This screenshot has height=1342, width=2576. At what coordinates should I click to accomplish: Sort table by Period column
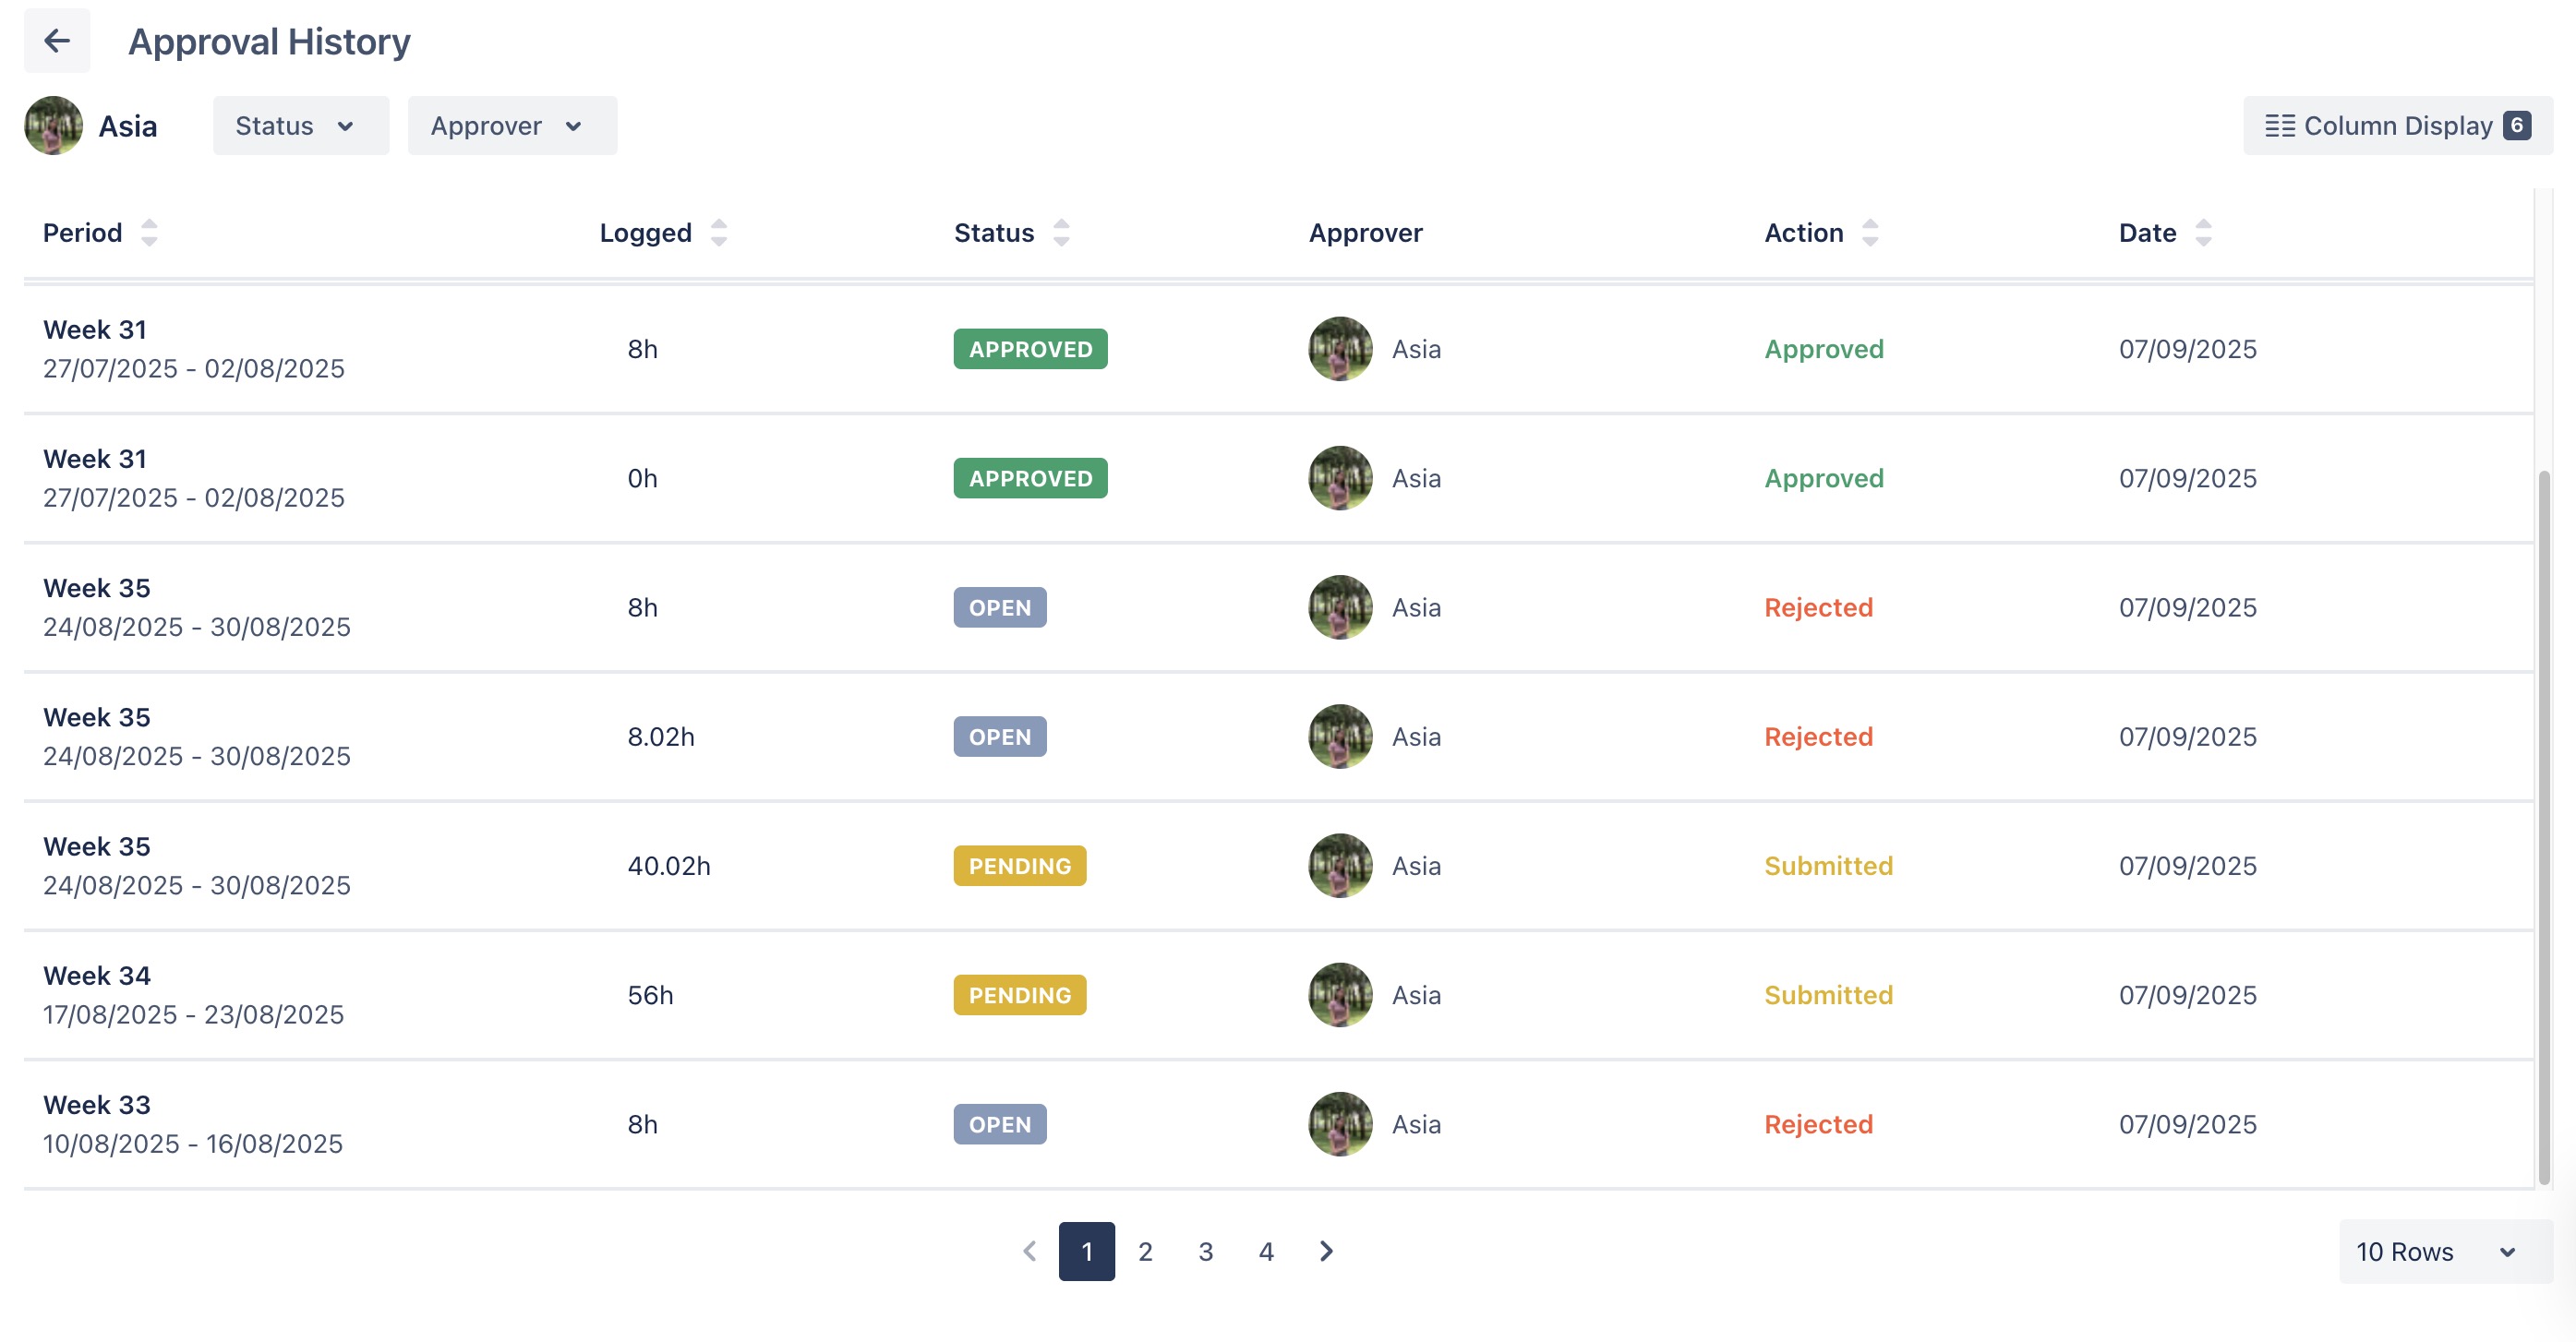tap(149, 233)
